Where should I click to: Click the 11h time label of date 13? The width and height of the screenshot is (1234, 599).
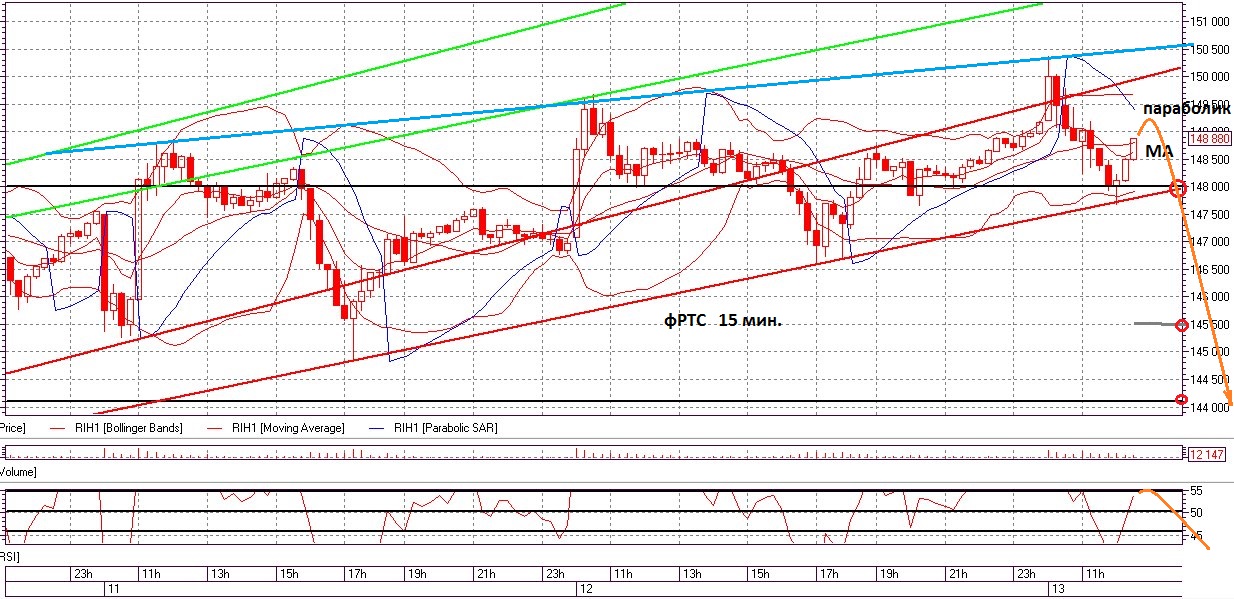(x=1095, y=574)
